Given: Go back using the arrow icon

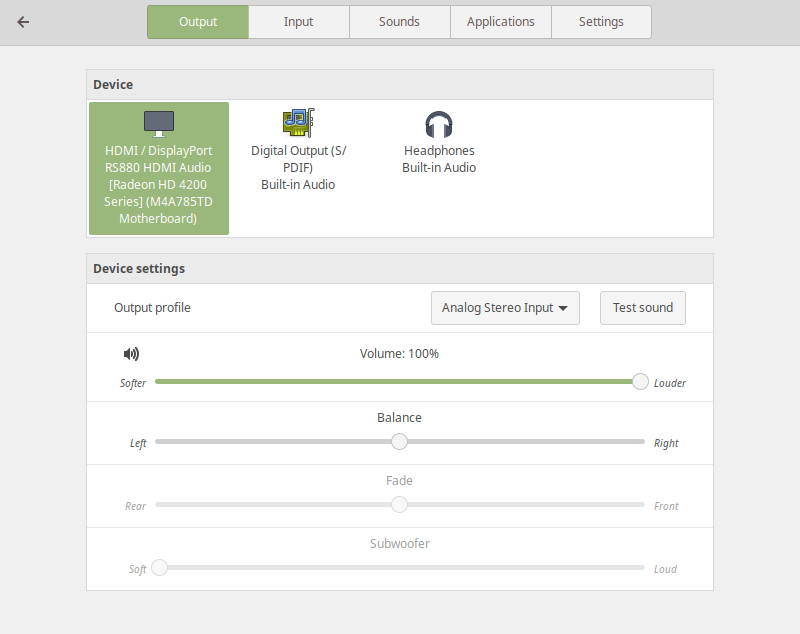Looking at the screenshot, I should 23,22.
